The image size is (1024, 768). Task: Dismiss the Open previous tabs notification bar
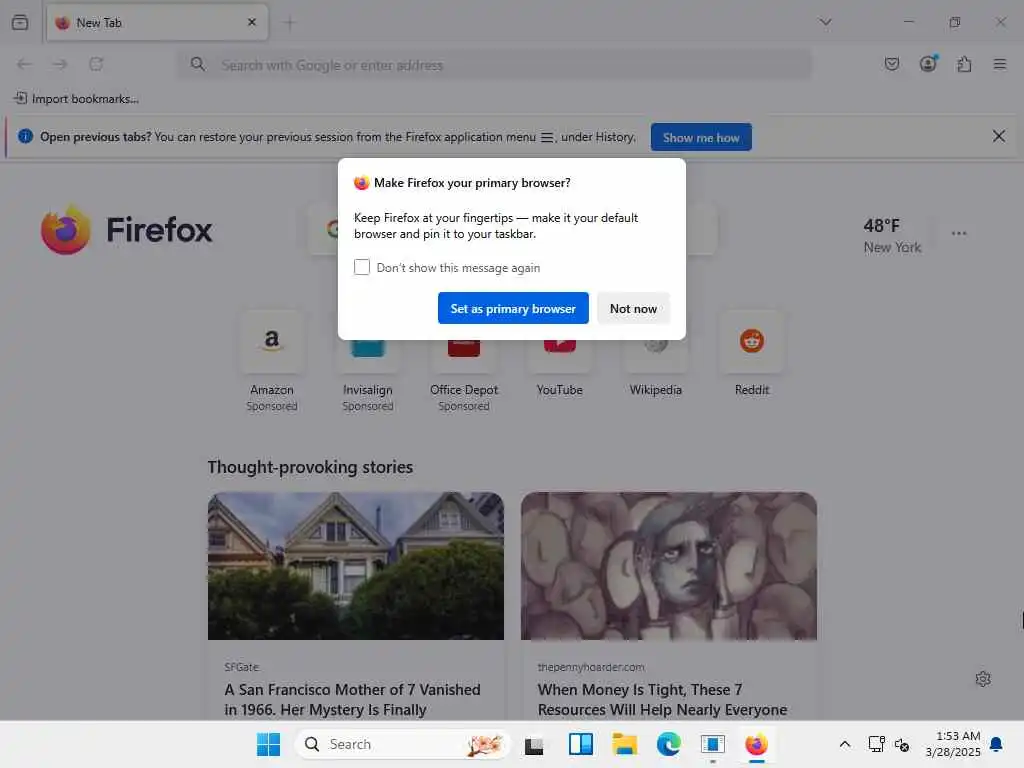[999, 136]
